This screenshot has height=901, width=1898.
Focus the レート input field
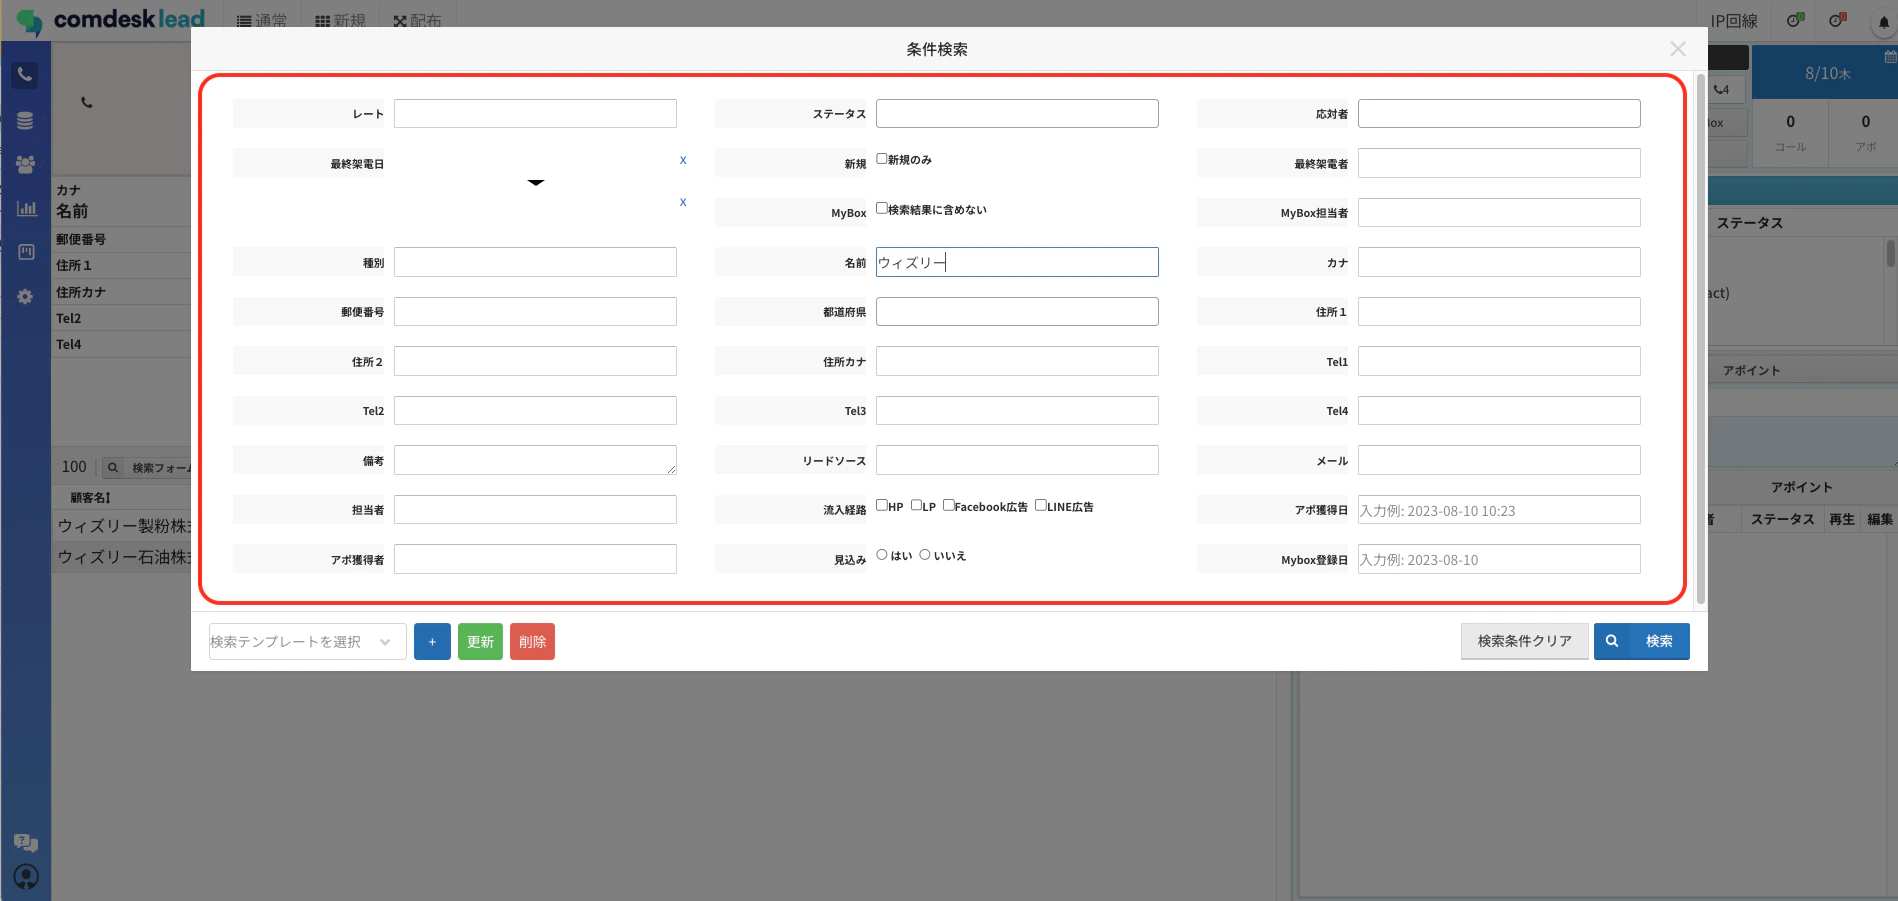[535, 113]
